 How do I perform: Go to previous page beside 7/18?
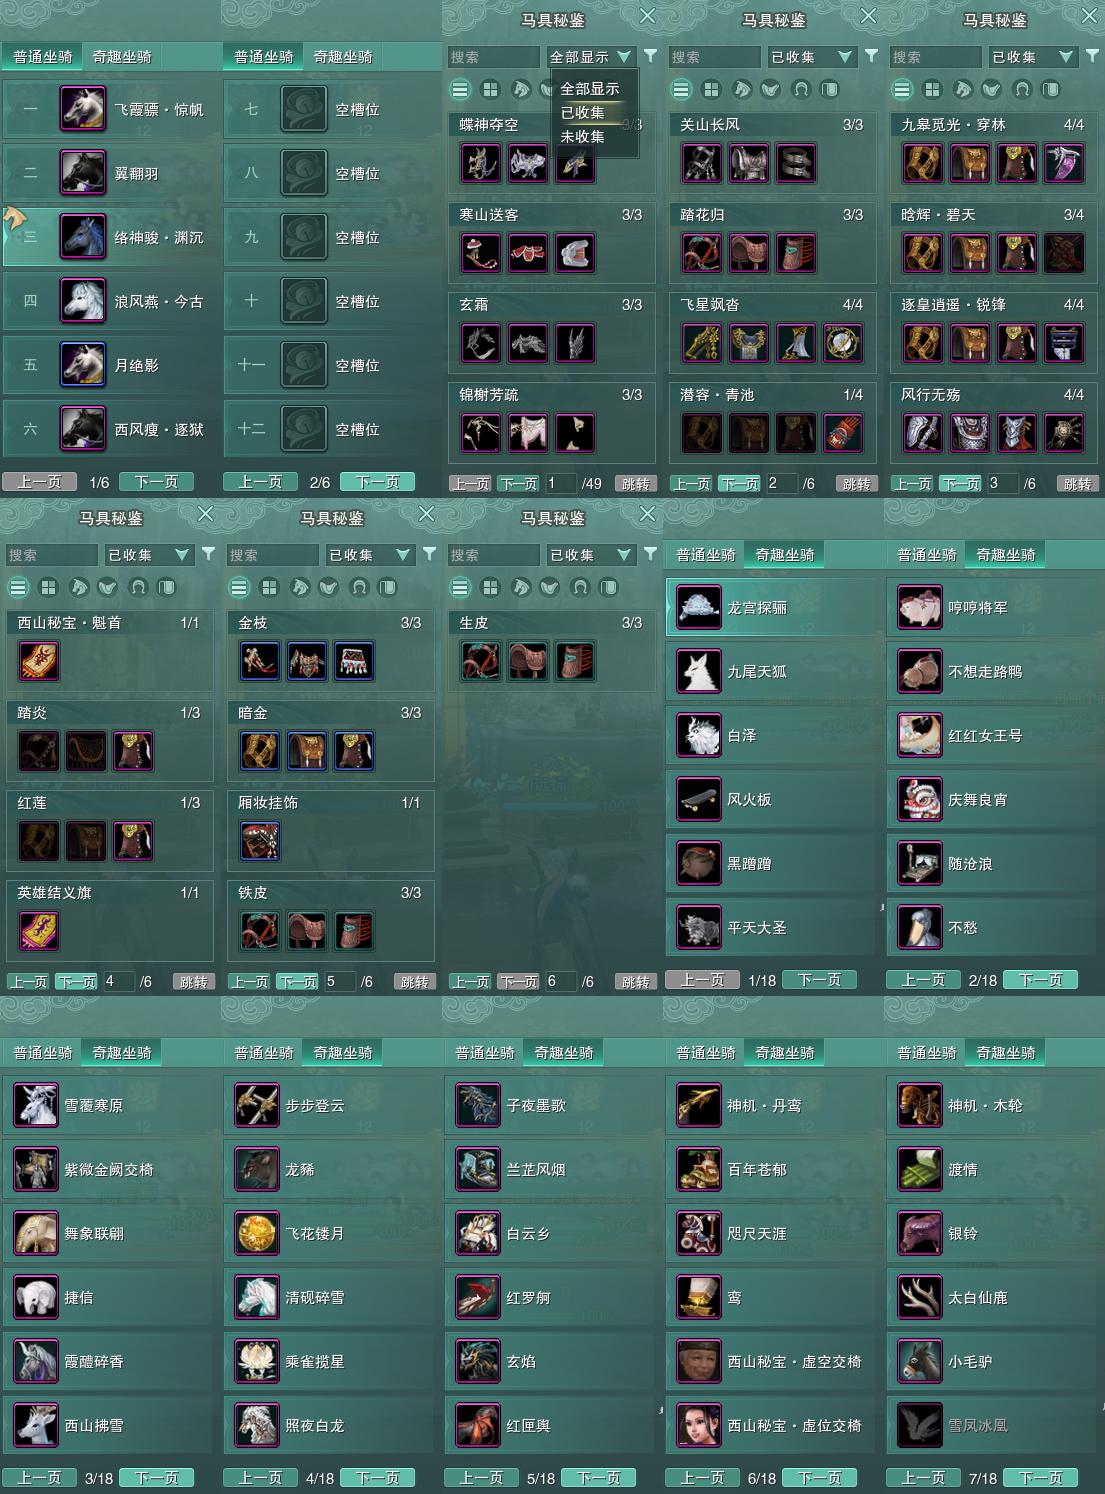tap(923, 1478)
